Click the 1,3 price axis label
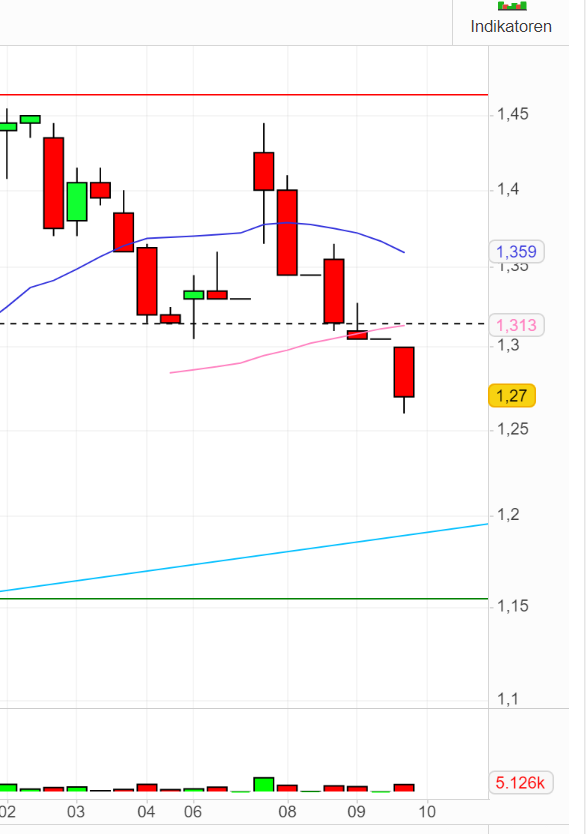Screen dimensions: 586x834 pos(508,345)
